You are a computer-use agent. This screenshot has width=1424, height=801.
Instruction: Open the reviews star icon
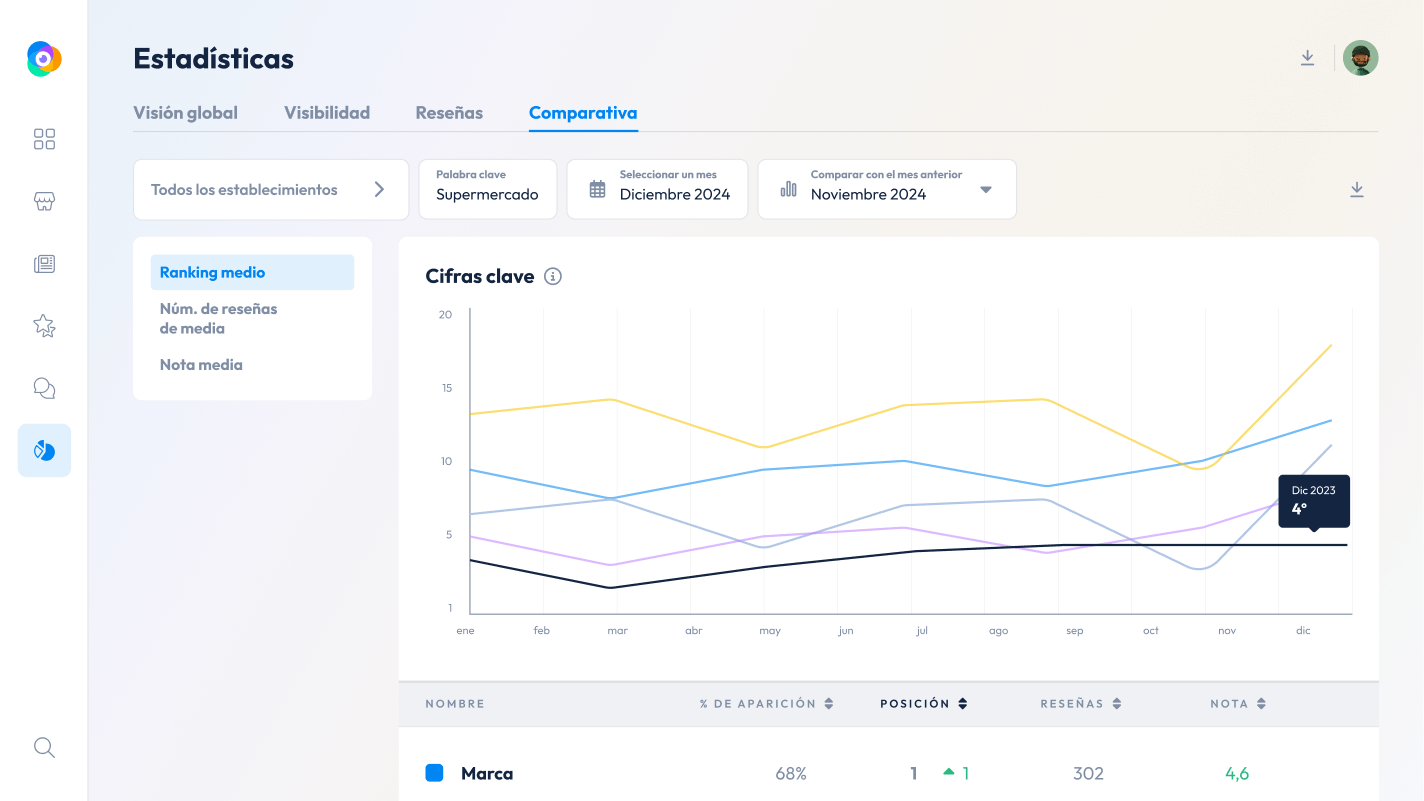(x=44, y=325)
